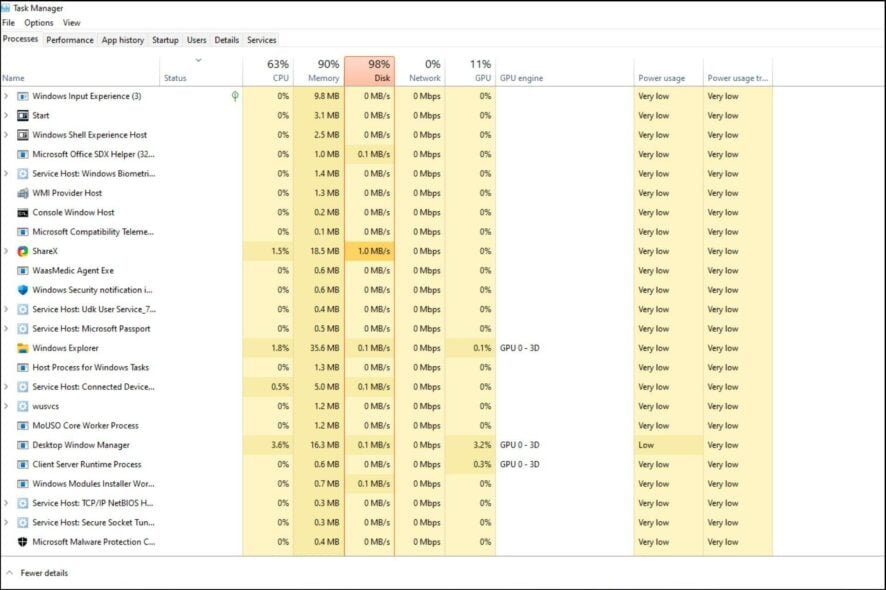Switch to the Startup tab

(x=165, y=40)
